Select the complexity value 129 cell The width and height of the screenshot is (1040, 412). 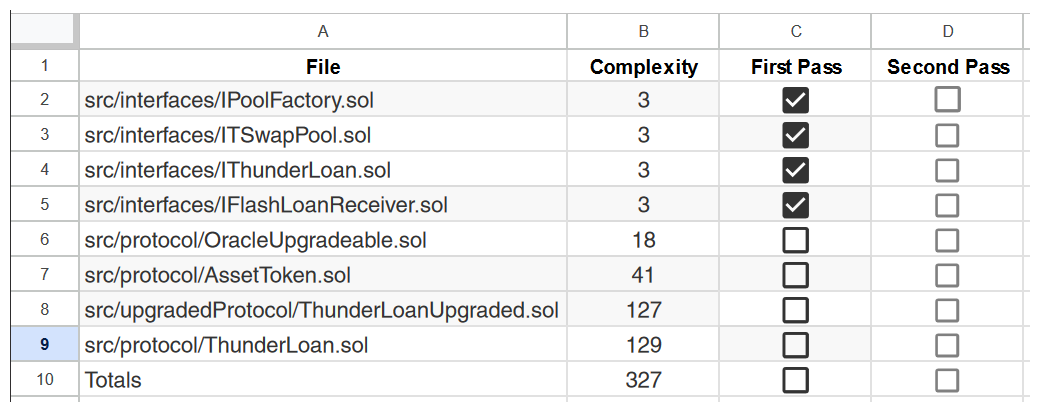[x=643, y=345]
